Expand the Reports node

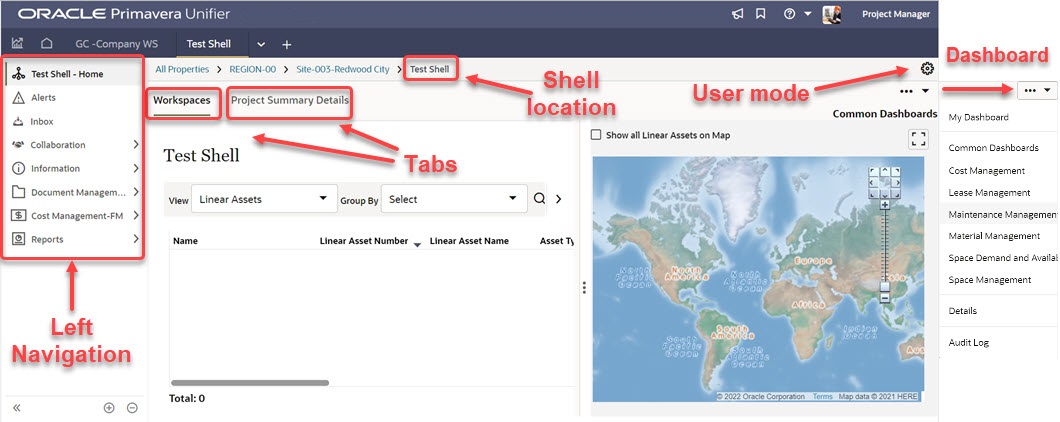pyautogui.click(x=136, y=239)
